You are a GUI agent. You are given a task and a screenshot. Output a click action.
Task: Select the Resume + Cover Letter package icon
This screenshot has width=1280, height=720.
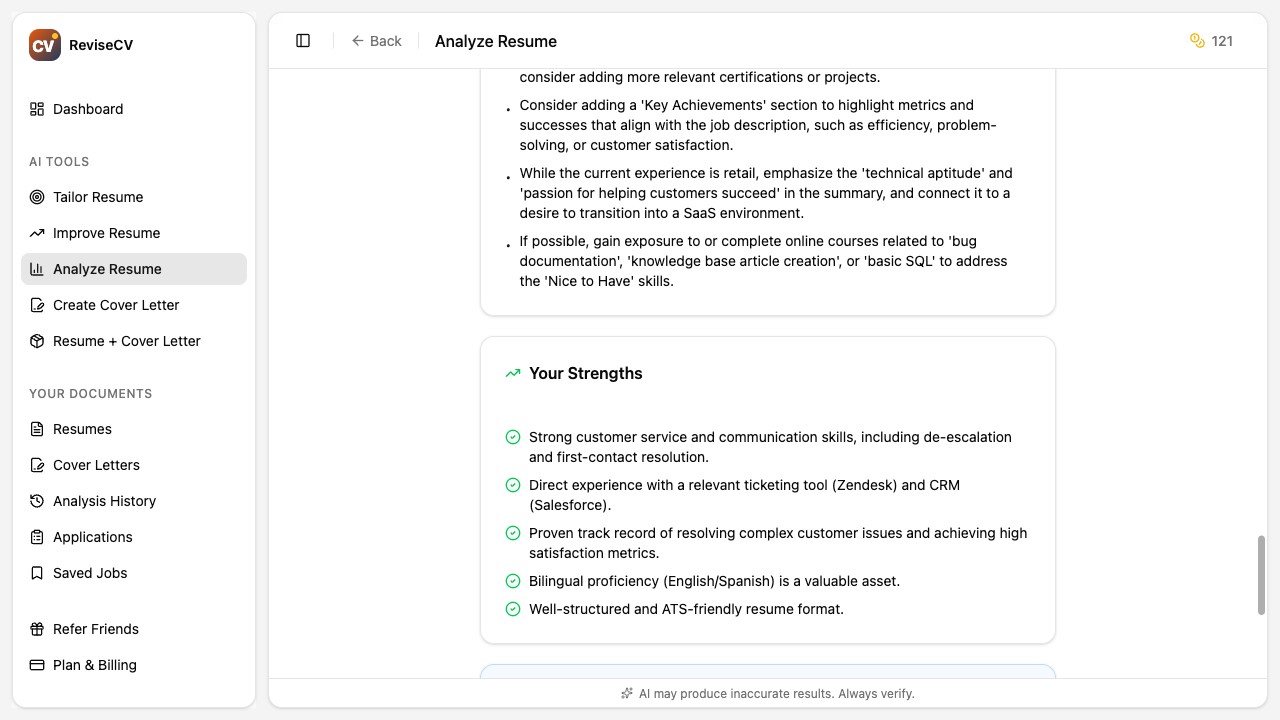click(x=37, y=341)
